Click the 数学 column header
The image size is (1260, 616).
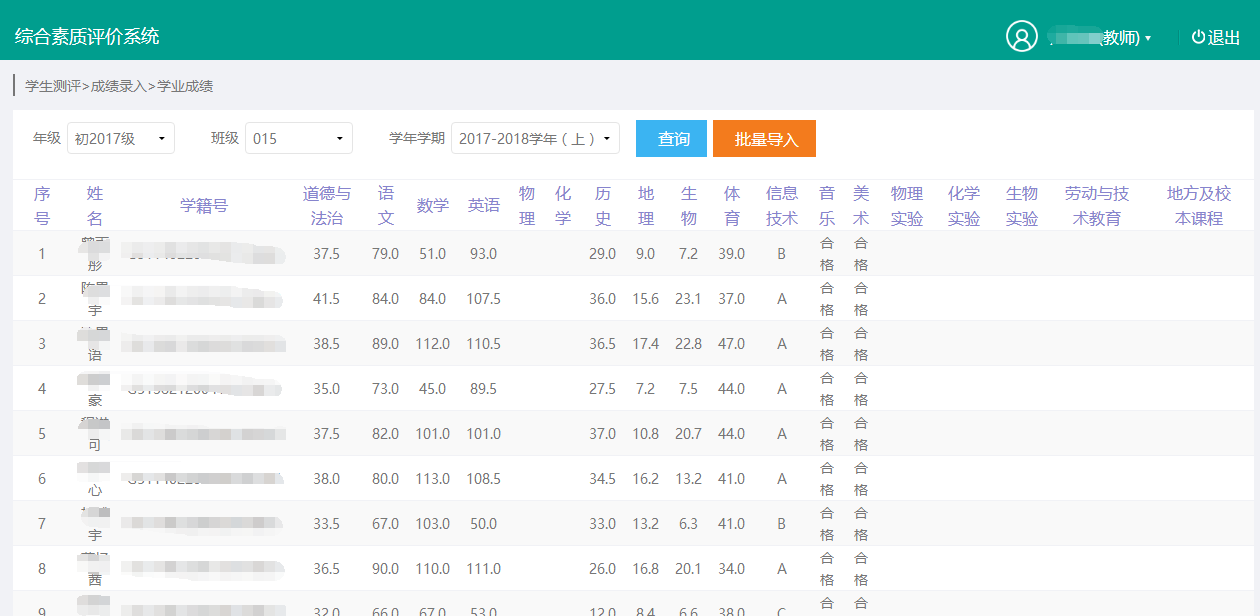pyautogui.click(x=433, y=204)
